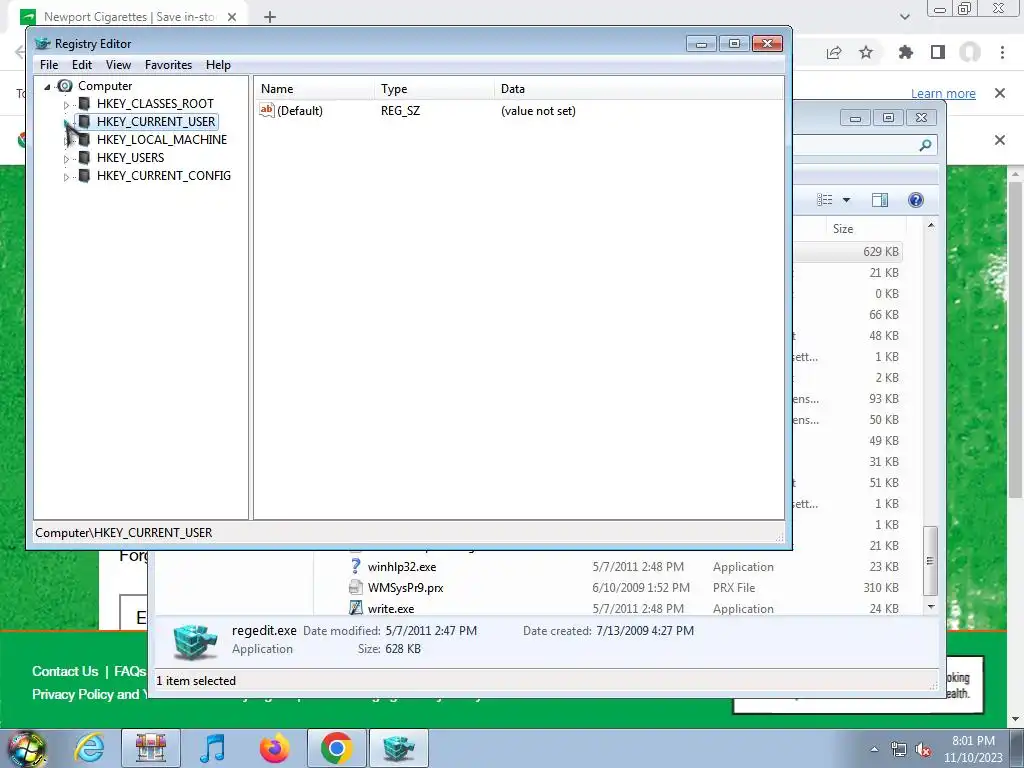
Task: Click the Chrome taskbar button
Action: point(336,748)
